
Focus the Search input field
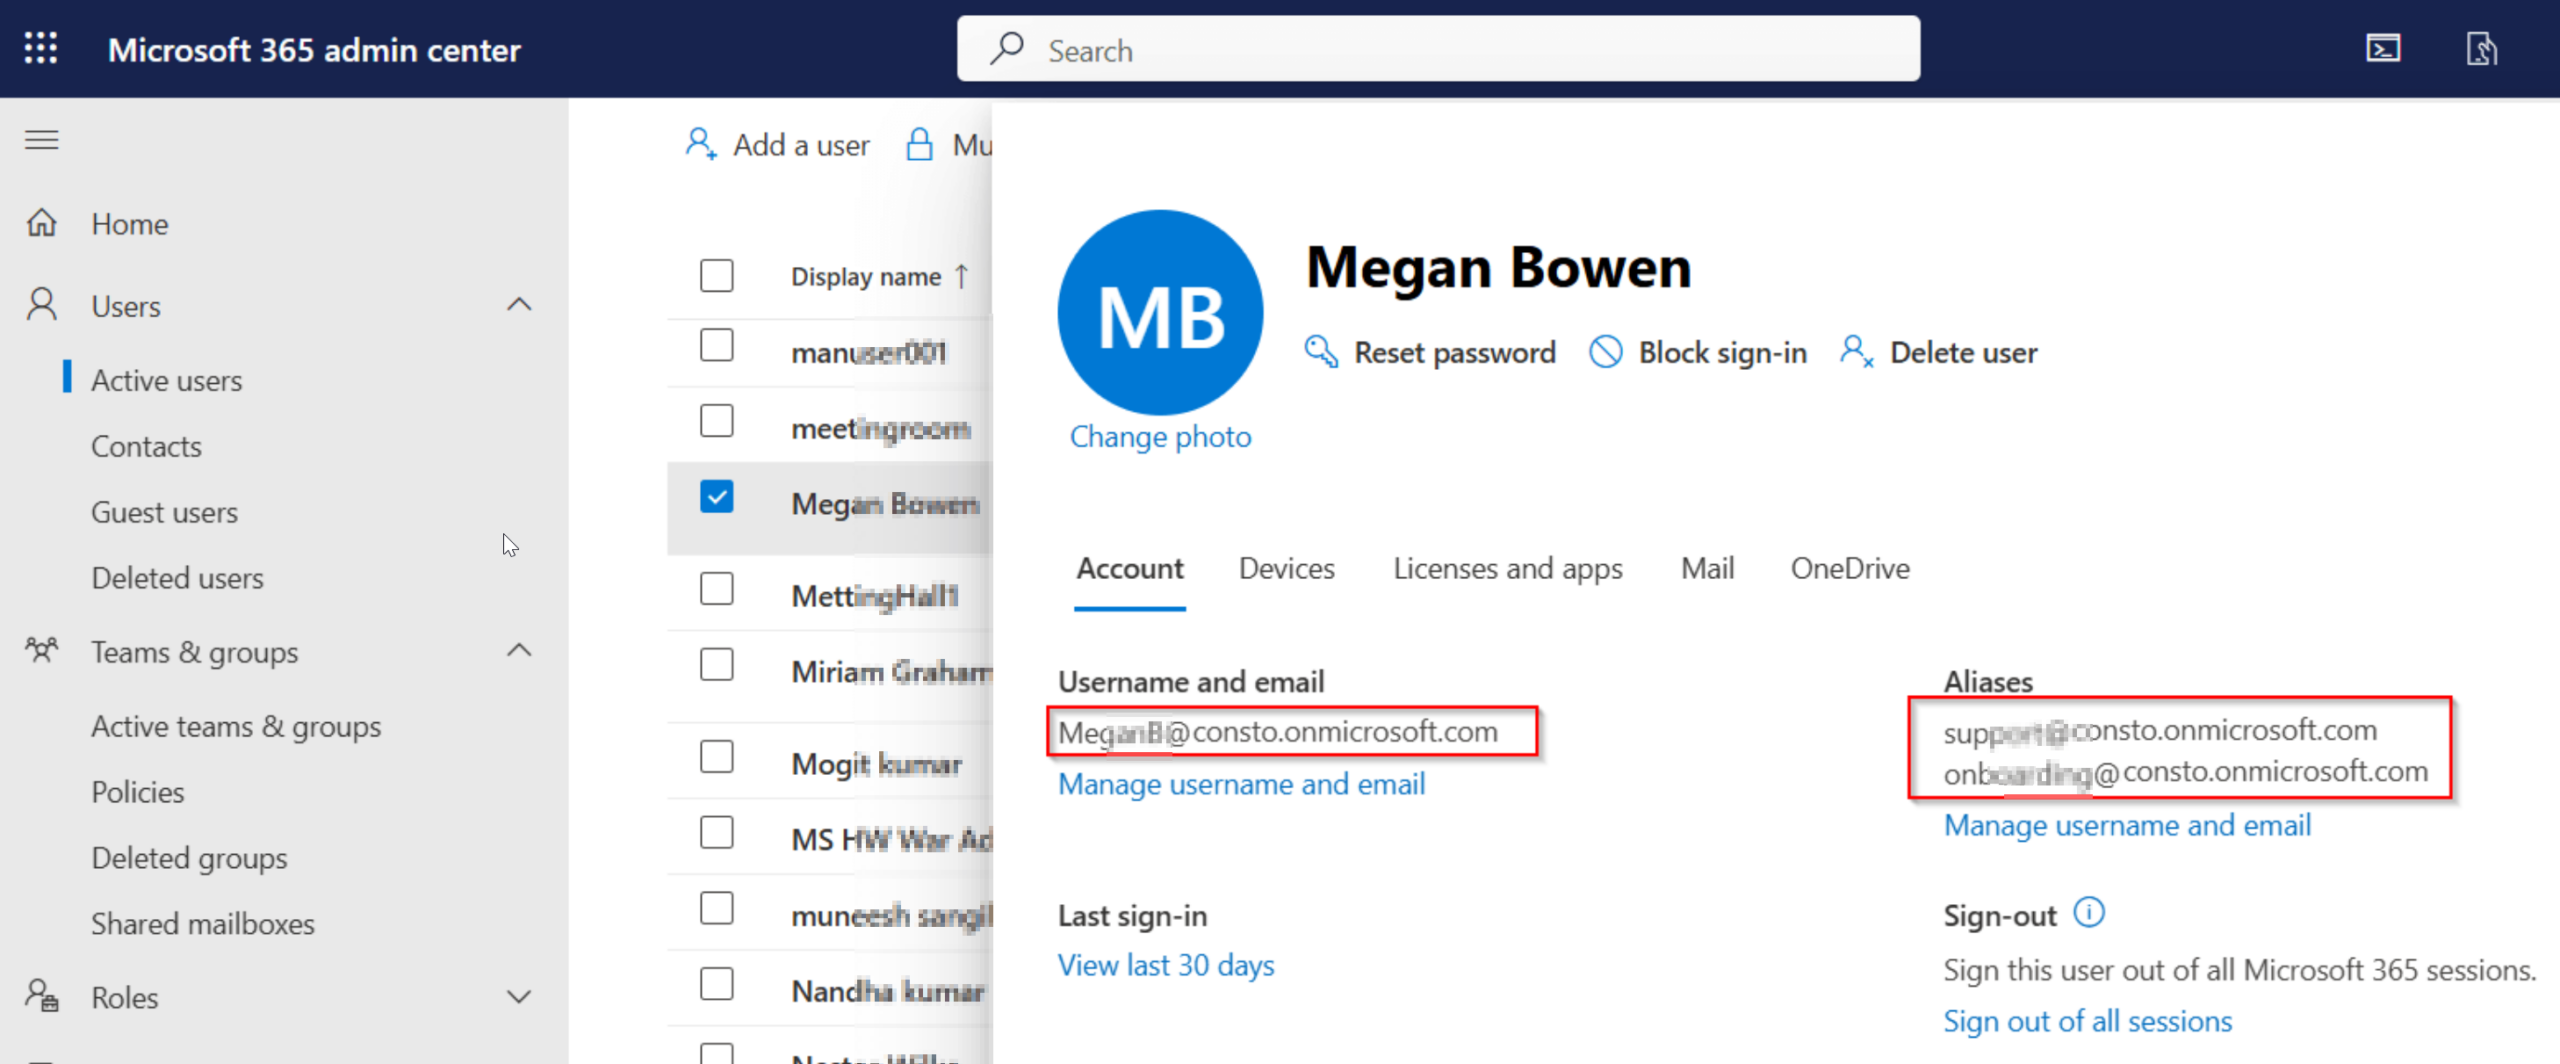click(x=1438, y=48)
